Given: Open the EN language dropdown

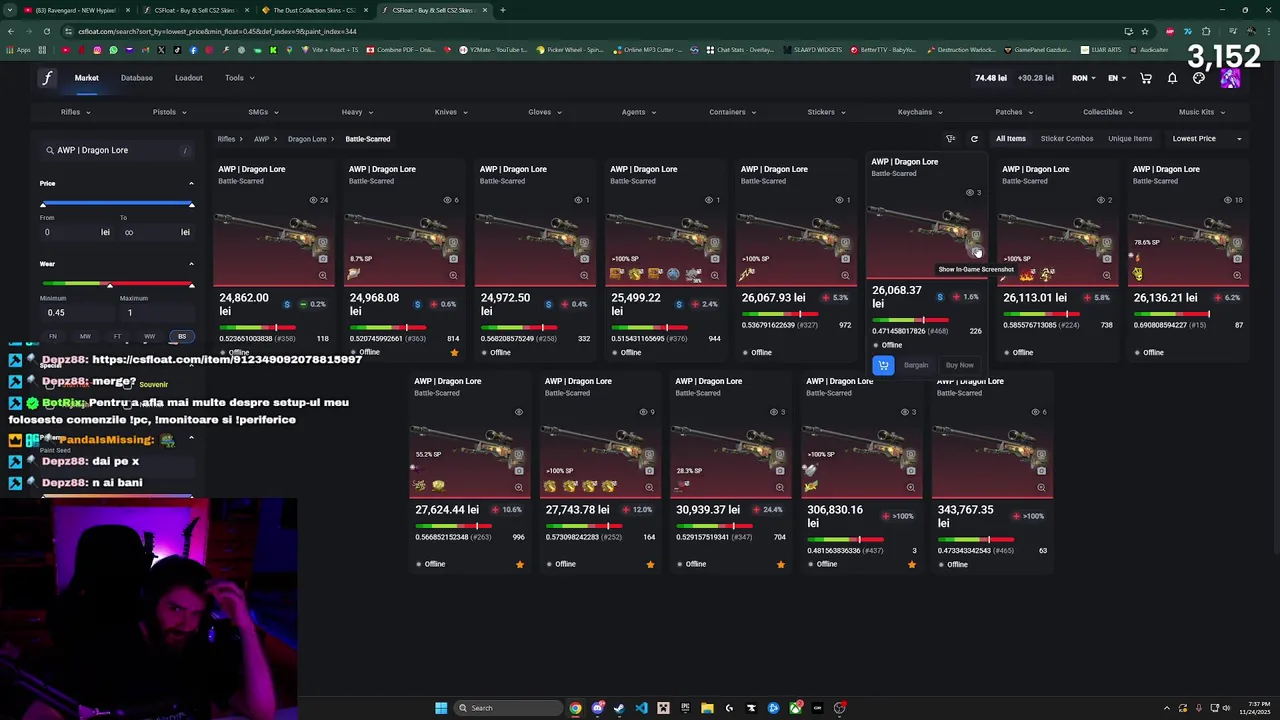Looking at the screenshot, I should 1117,78.
